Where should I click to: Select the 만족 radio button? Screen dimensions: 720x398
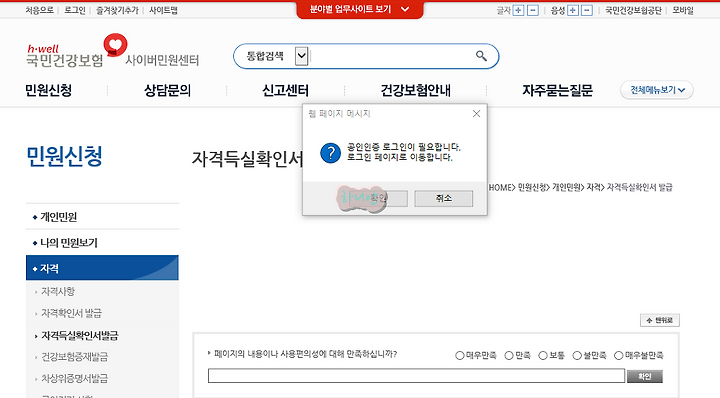(x=509, y=355)
